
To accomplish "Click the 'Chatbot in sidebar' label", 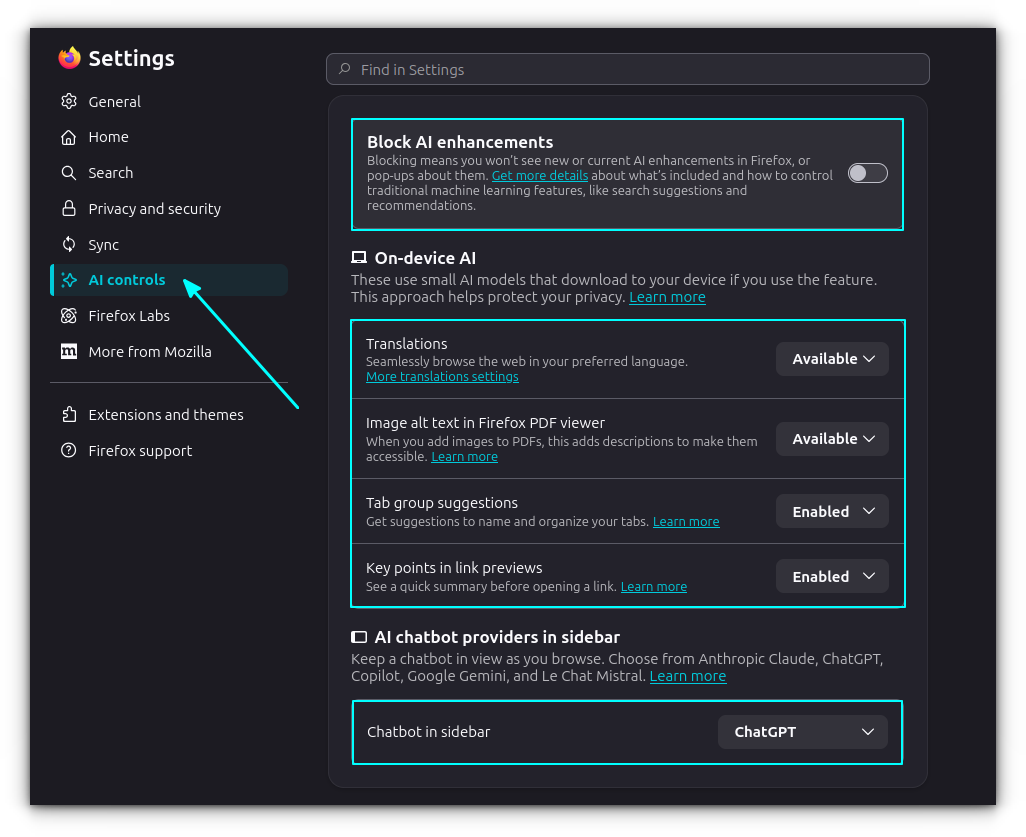I will [x=429, y=732].
